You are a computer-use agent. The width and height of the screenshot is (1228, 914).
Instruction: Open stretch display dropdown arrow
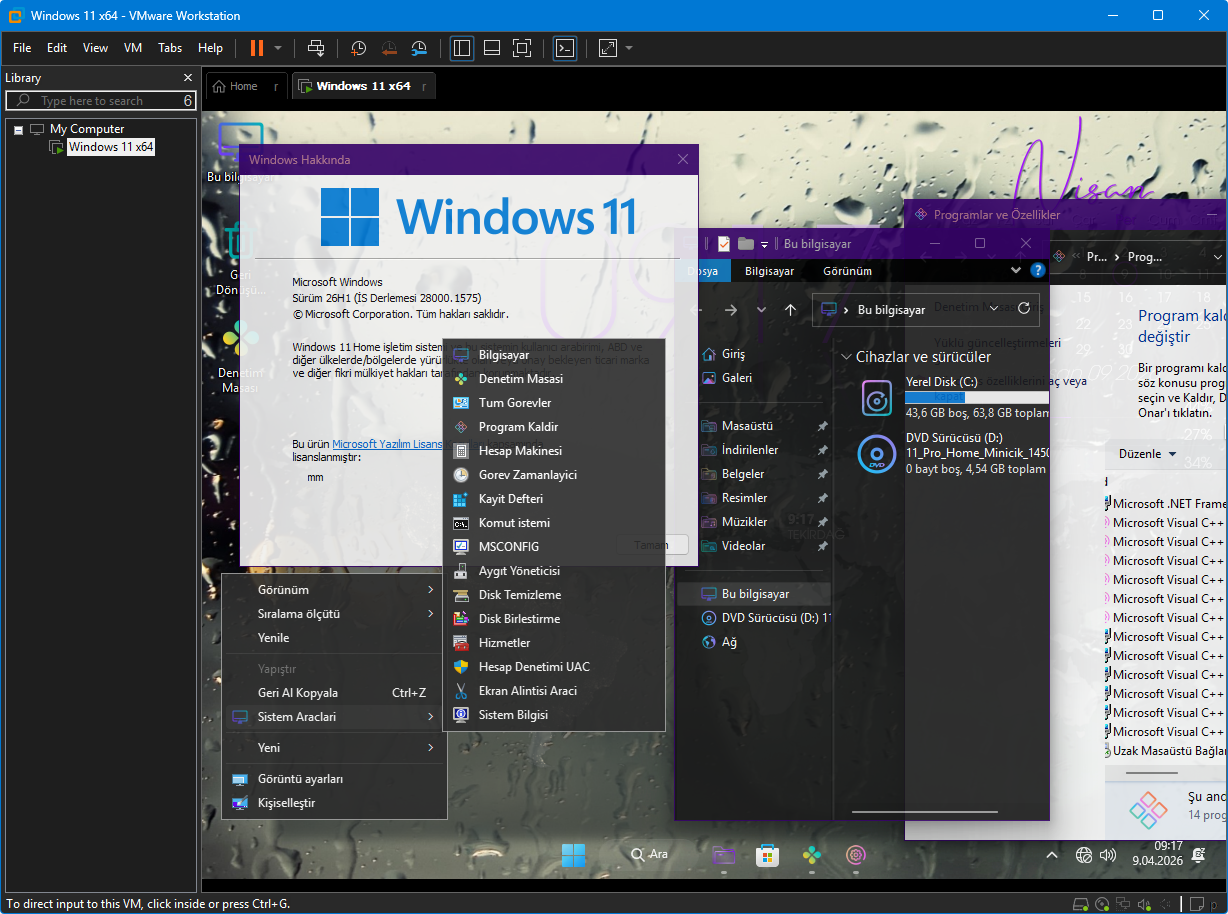click(x=629, y=48)
